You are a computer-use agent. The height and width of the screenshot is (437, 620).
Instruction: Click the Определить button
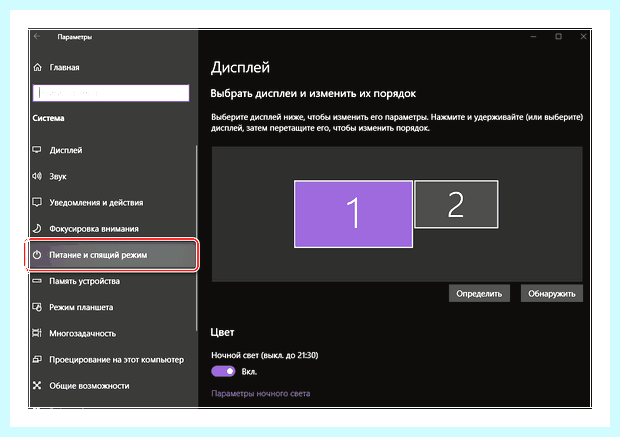coord(479,293)
